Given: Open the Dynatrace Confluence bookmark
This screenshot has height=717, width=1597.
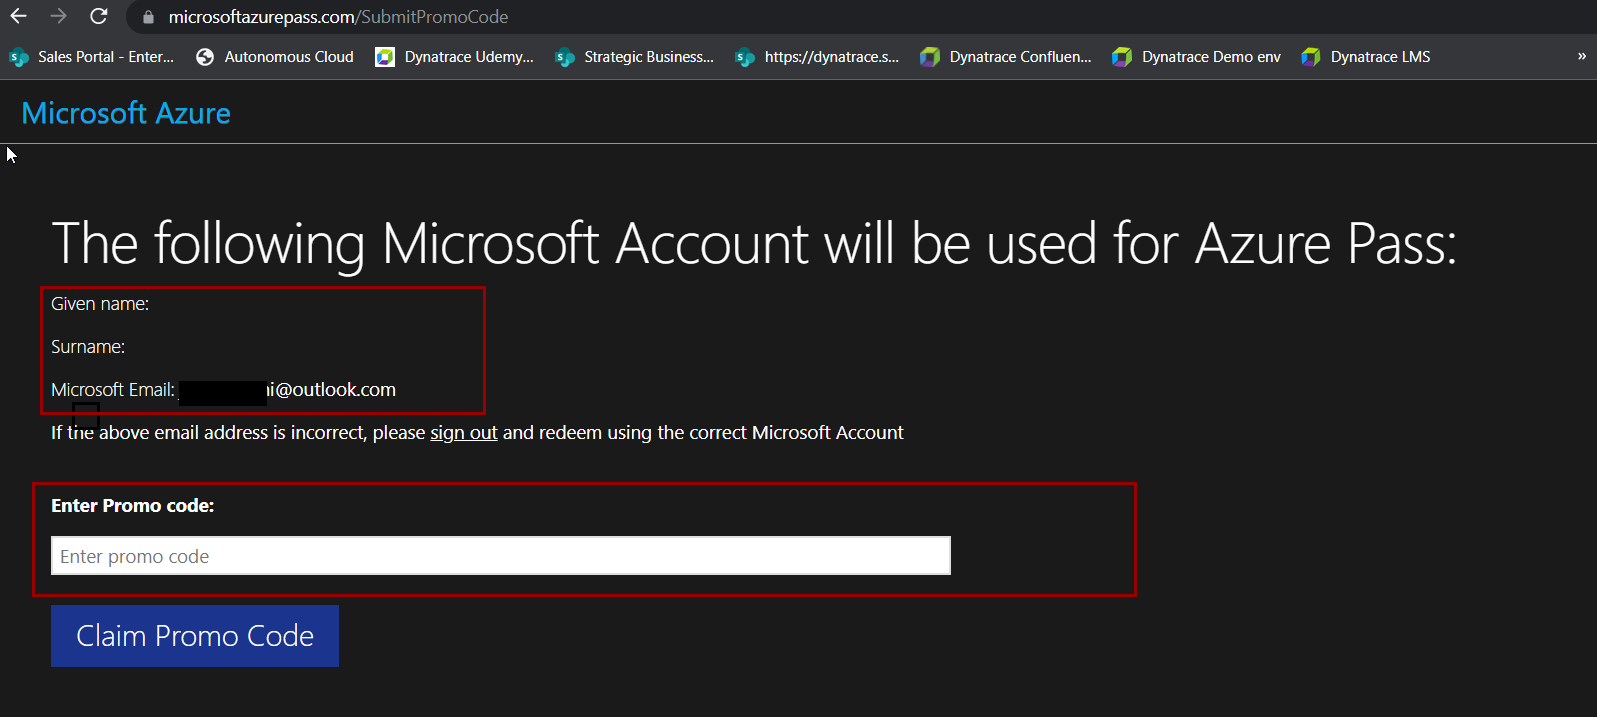Looking at the screenshot, I should coord(1006,57).
